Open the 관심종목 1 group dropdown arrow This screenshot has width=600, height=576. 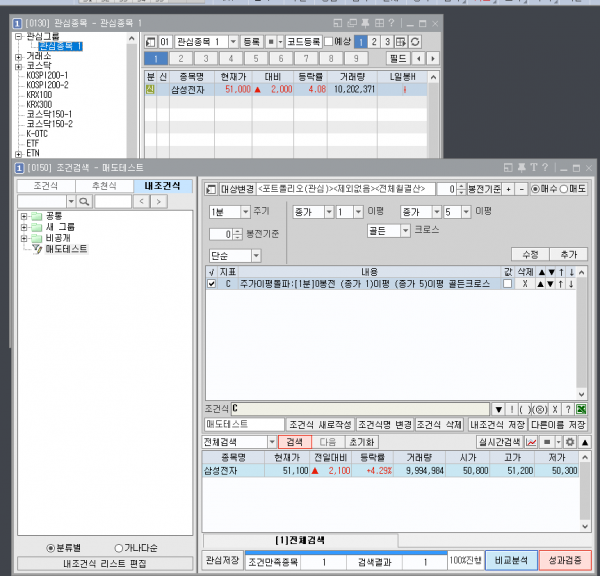233,42
